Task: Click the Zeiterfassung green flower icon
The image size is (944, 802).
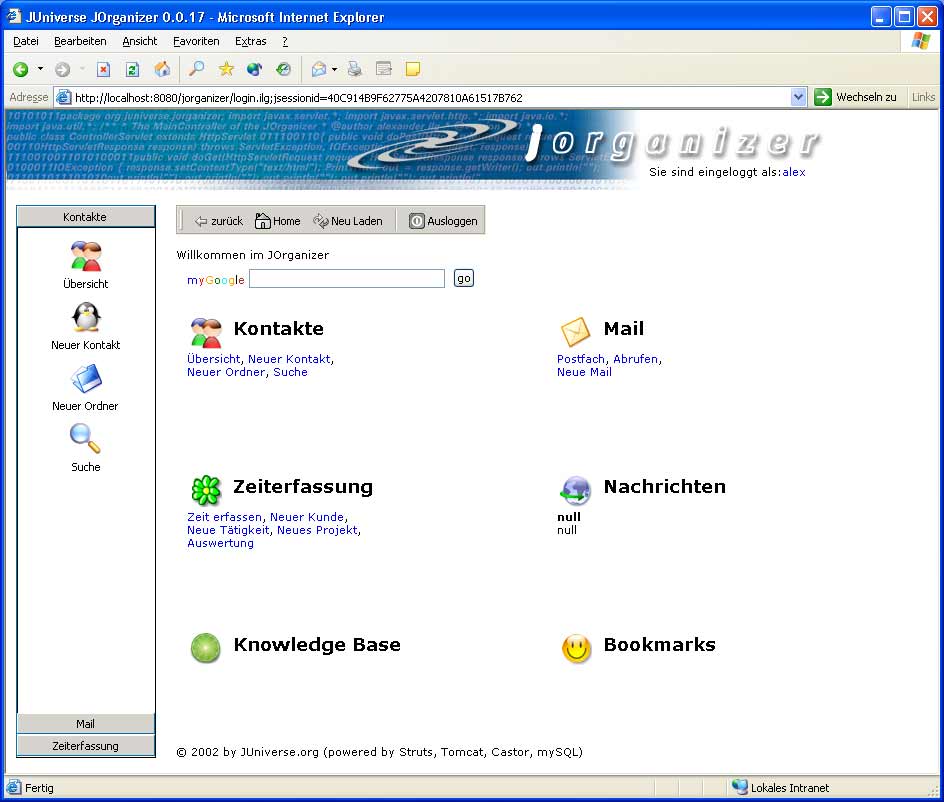Action: [206, 490]
